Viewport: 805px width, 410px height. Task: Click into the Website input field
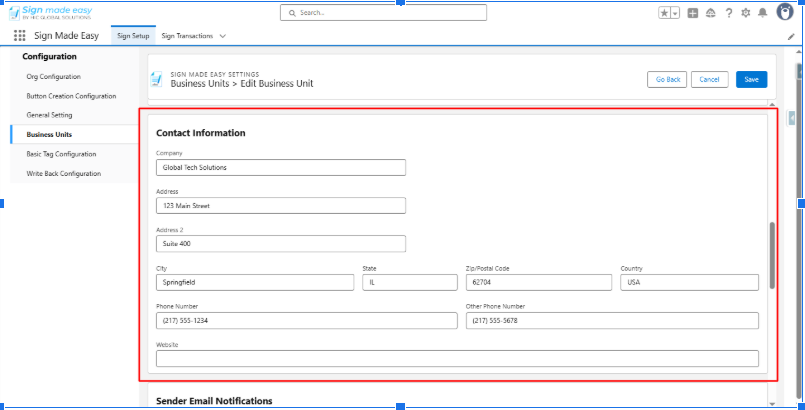point(457,359)
